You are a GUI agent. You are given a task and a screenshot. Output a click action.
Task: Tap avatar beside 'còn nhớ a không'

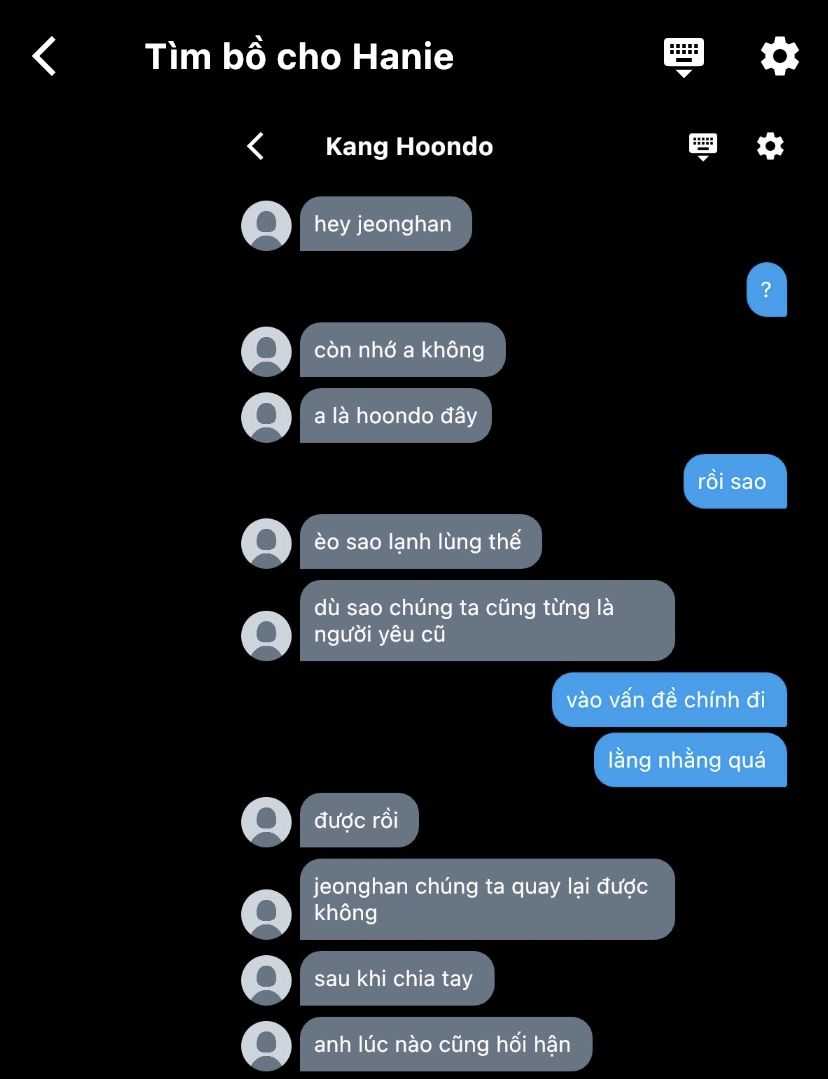pos(266,351)
